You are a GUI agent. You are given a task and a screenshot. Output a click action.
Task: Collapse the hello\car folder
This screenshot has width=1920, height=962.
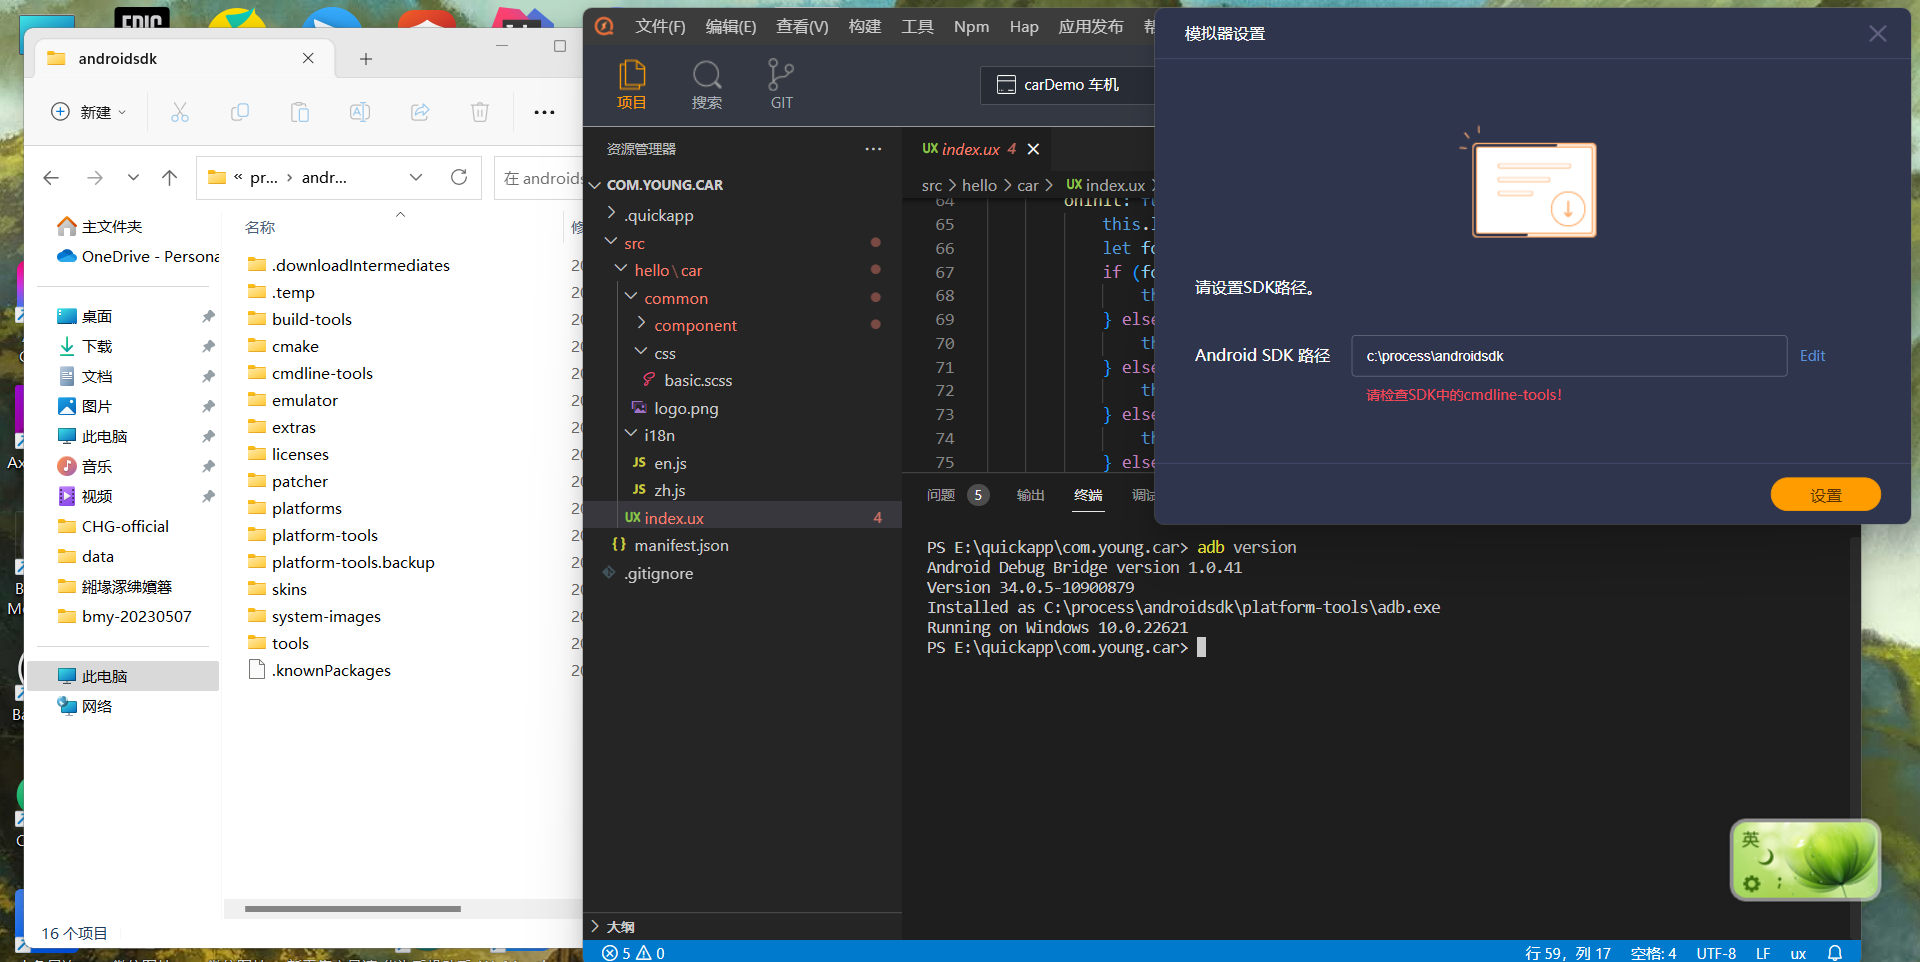tap(621, 269)
